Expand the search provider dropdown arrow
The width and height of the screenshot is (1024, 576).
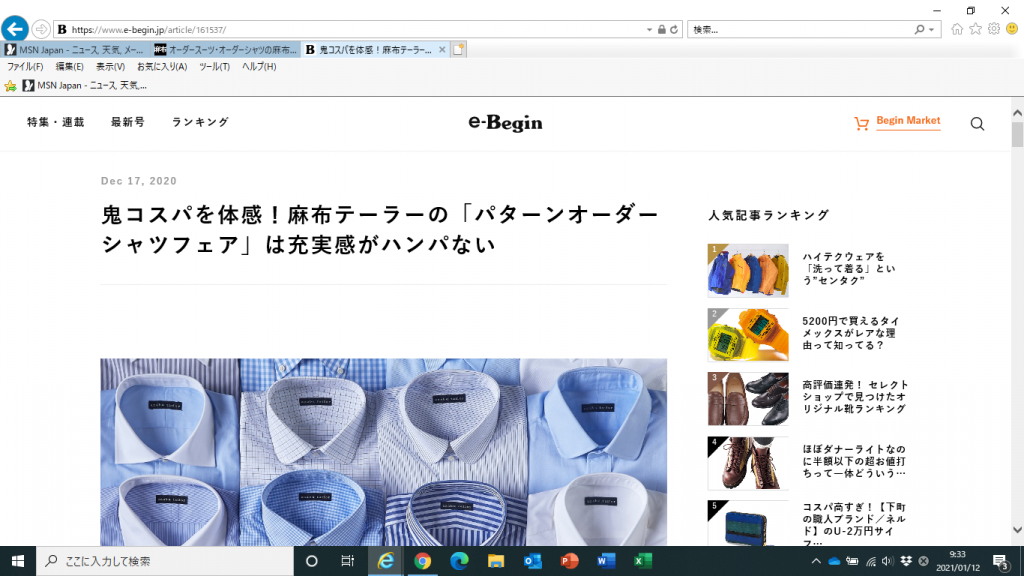coord(931,29)
